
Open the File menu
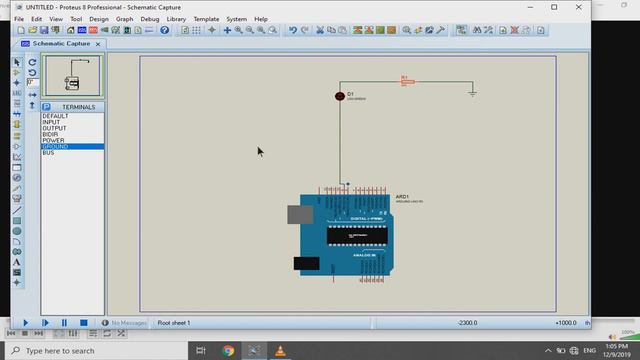19,19
